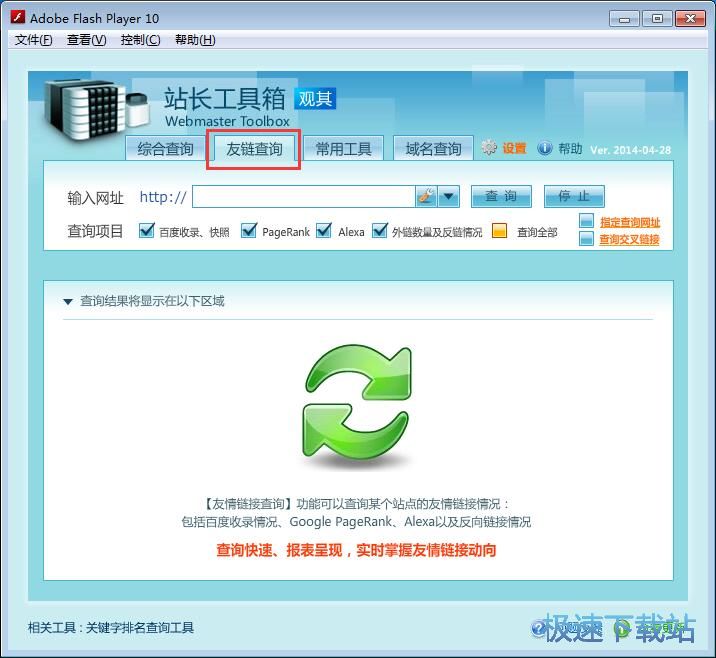The width and height of the screenshot is (716, 658).
Task: Collapse the 查询结果将显示在以下区域 section
Action: click(x=68, y=301)
